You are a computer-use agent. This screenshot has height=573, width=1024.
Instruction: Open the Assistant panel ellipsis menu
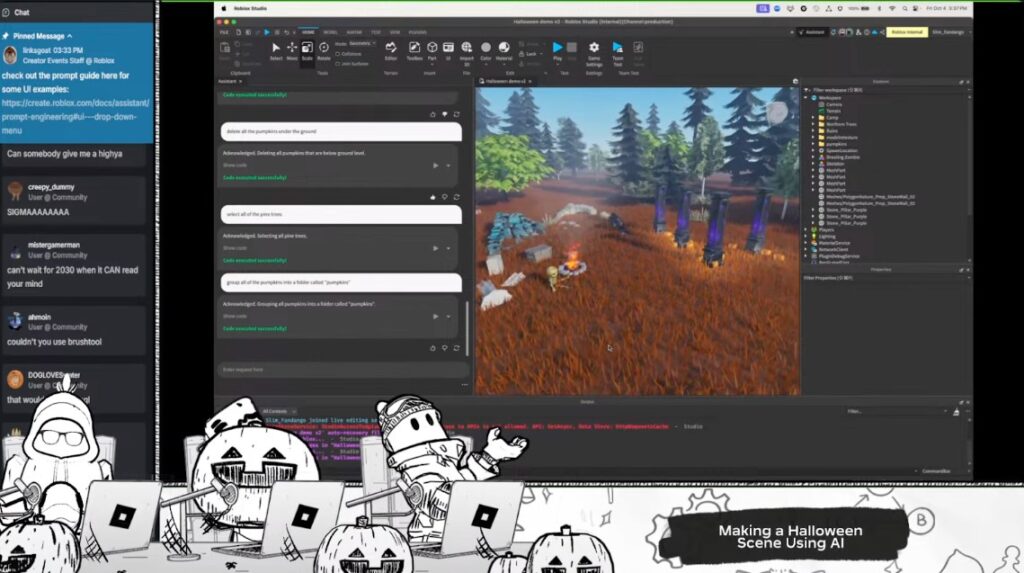[x=464, y=385]
